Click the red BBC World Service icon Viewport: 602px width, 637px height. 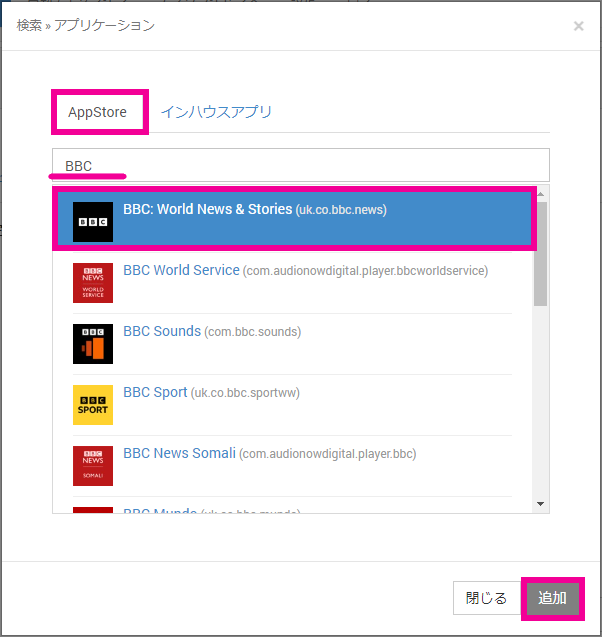coord(93,283)
